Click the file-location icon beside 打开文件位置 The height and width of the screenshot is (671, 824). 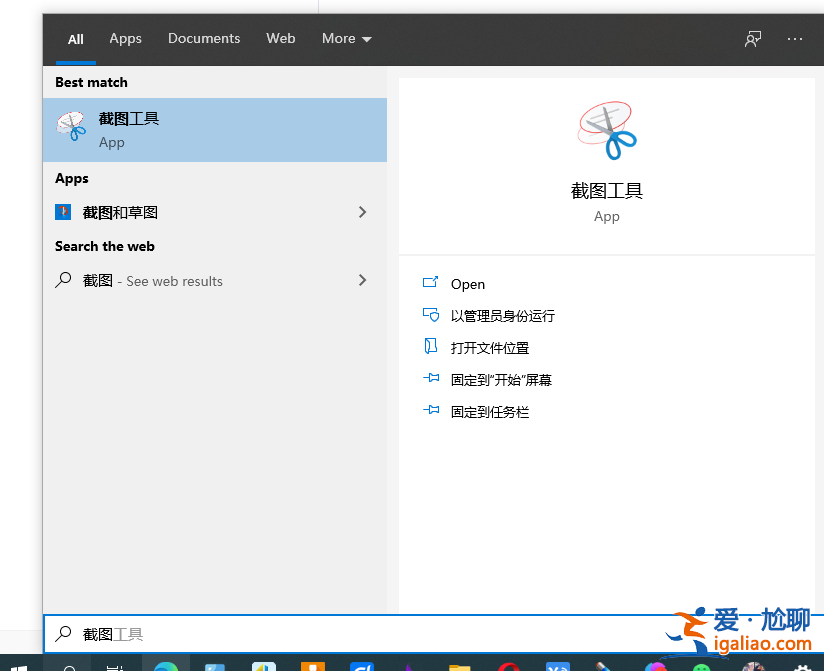click(x=430, y=347)
